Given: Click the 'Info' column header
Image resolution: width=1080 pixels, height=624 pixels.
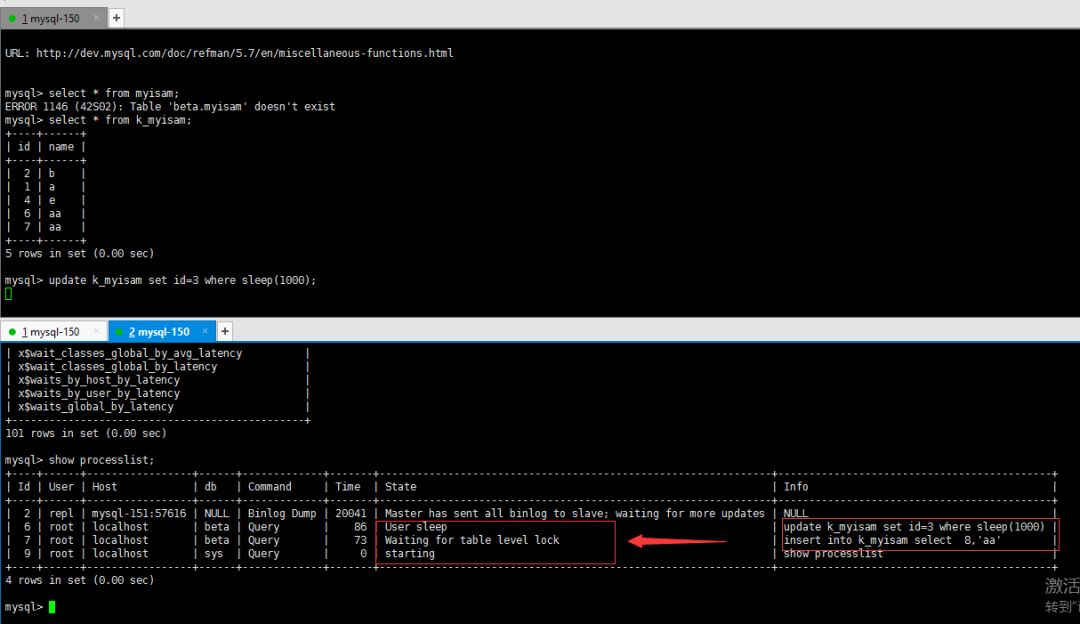Looking at the screenshot, I should coord(796,487).
